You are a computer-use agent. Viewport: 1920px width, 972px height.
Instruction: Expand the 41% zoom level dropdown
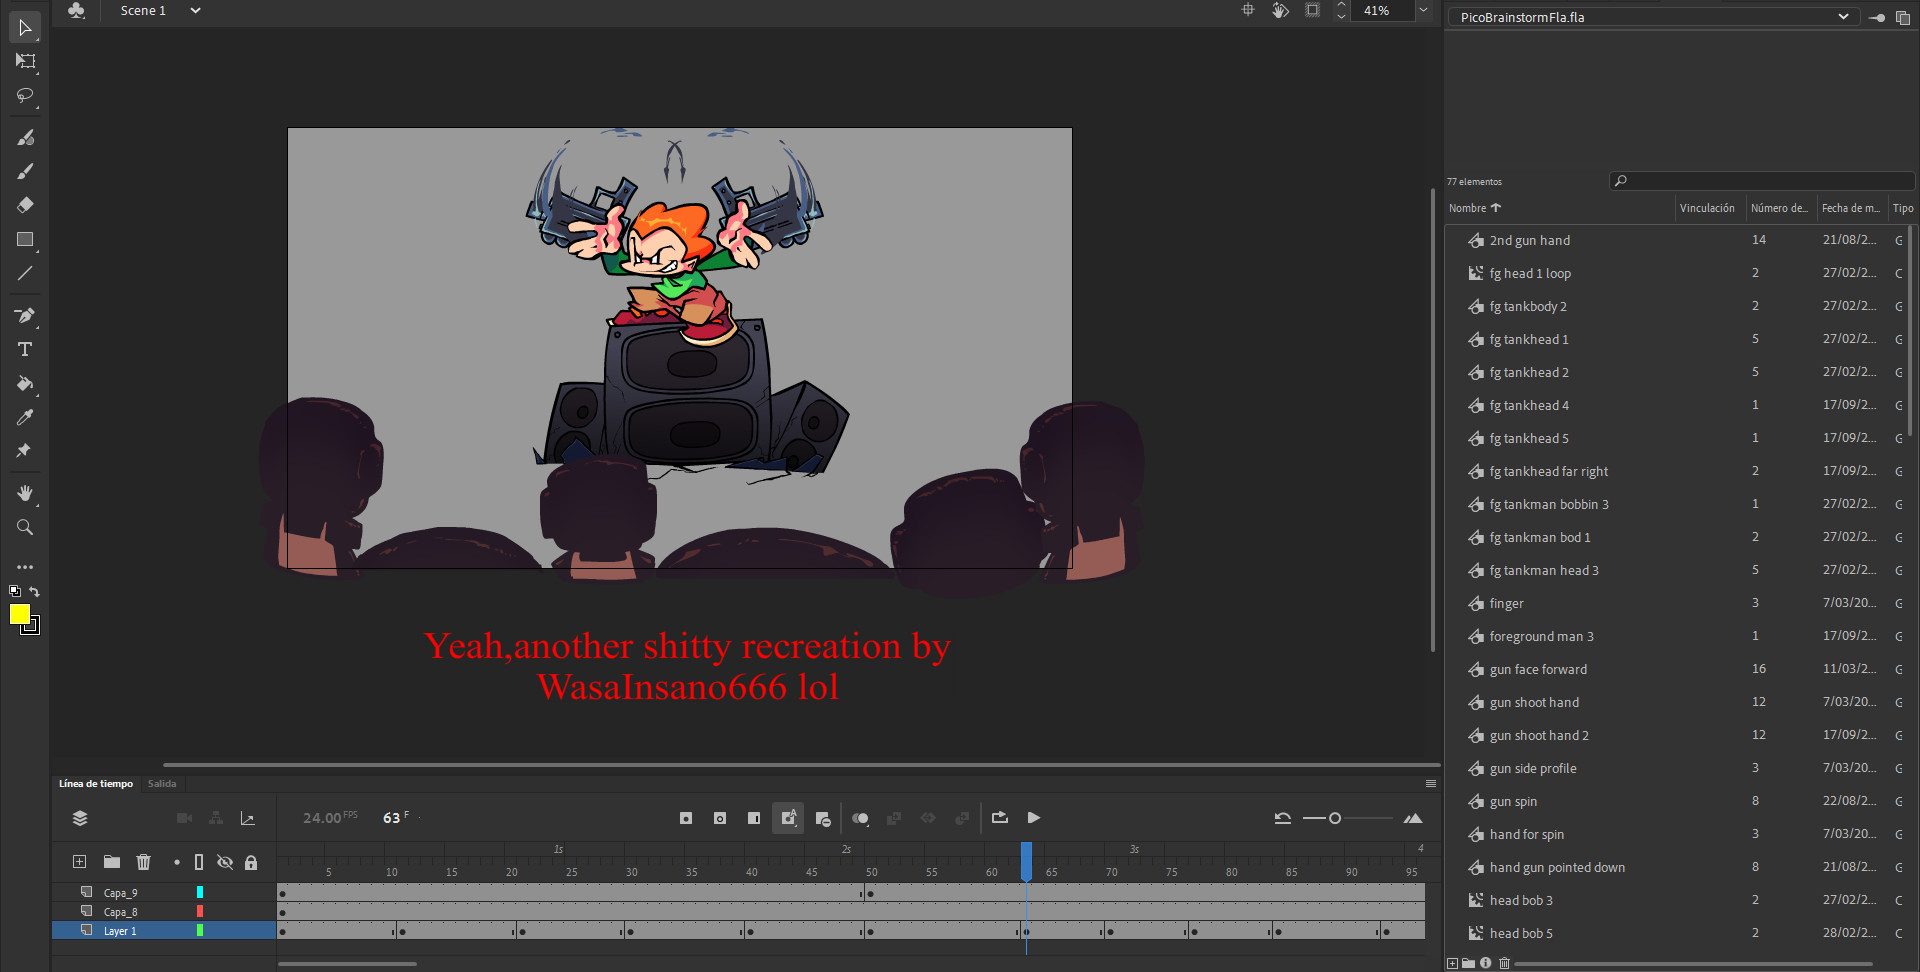pyautogui.click(x=1423, y=11)
